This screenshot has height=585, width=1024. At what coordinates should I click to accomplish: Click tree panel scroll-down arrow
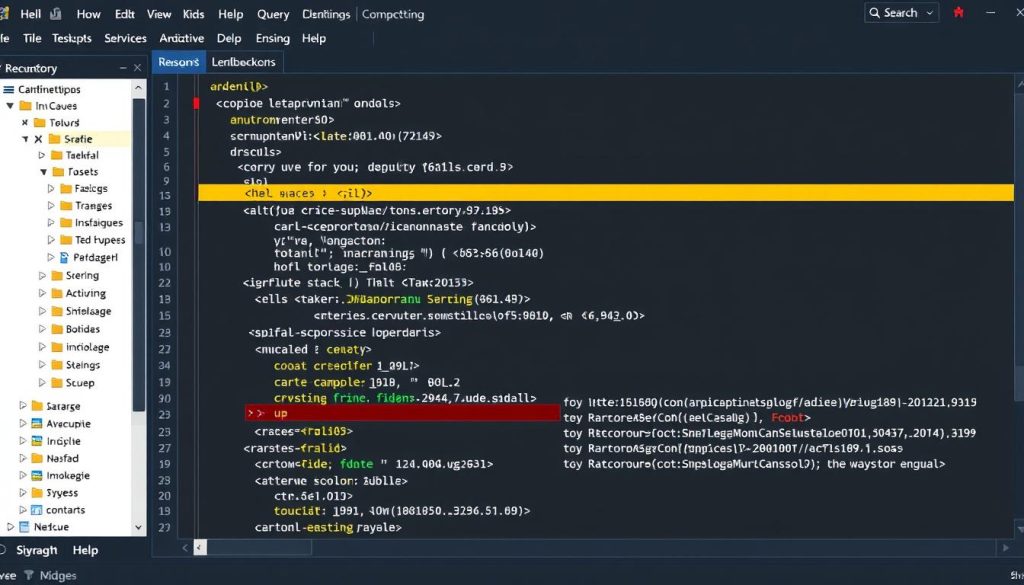[x=138, y=527]
